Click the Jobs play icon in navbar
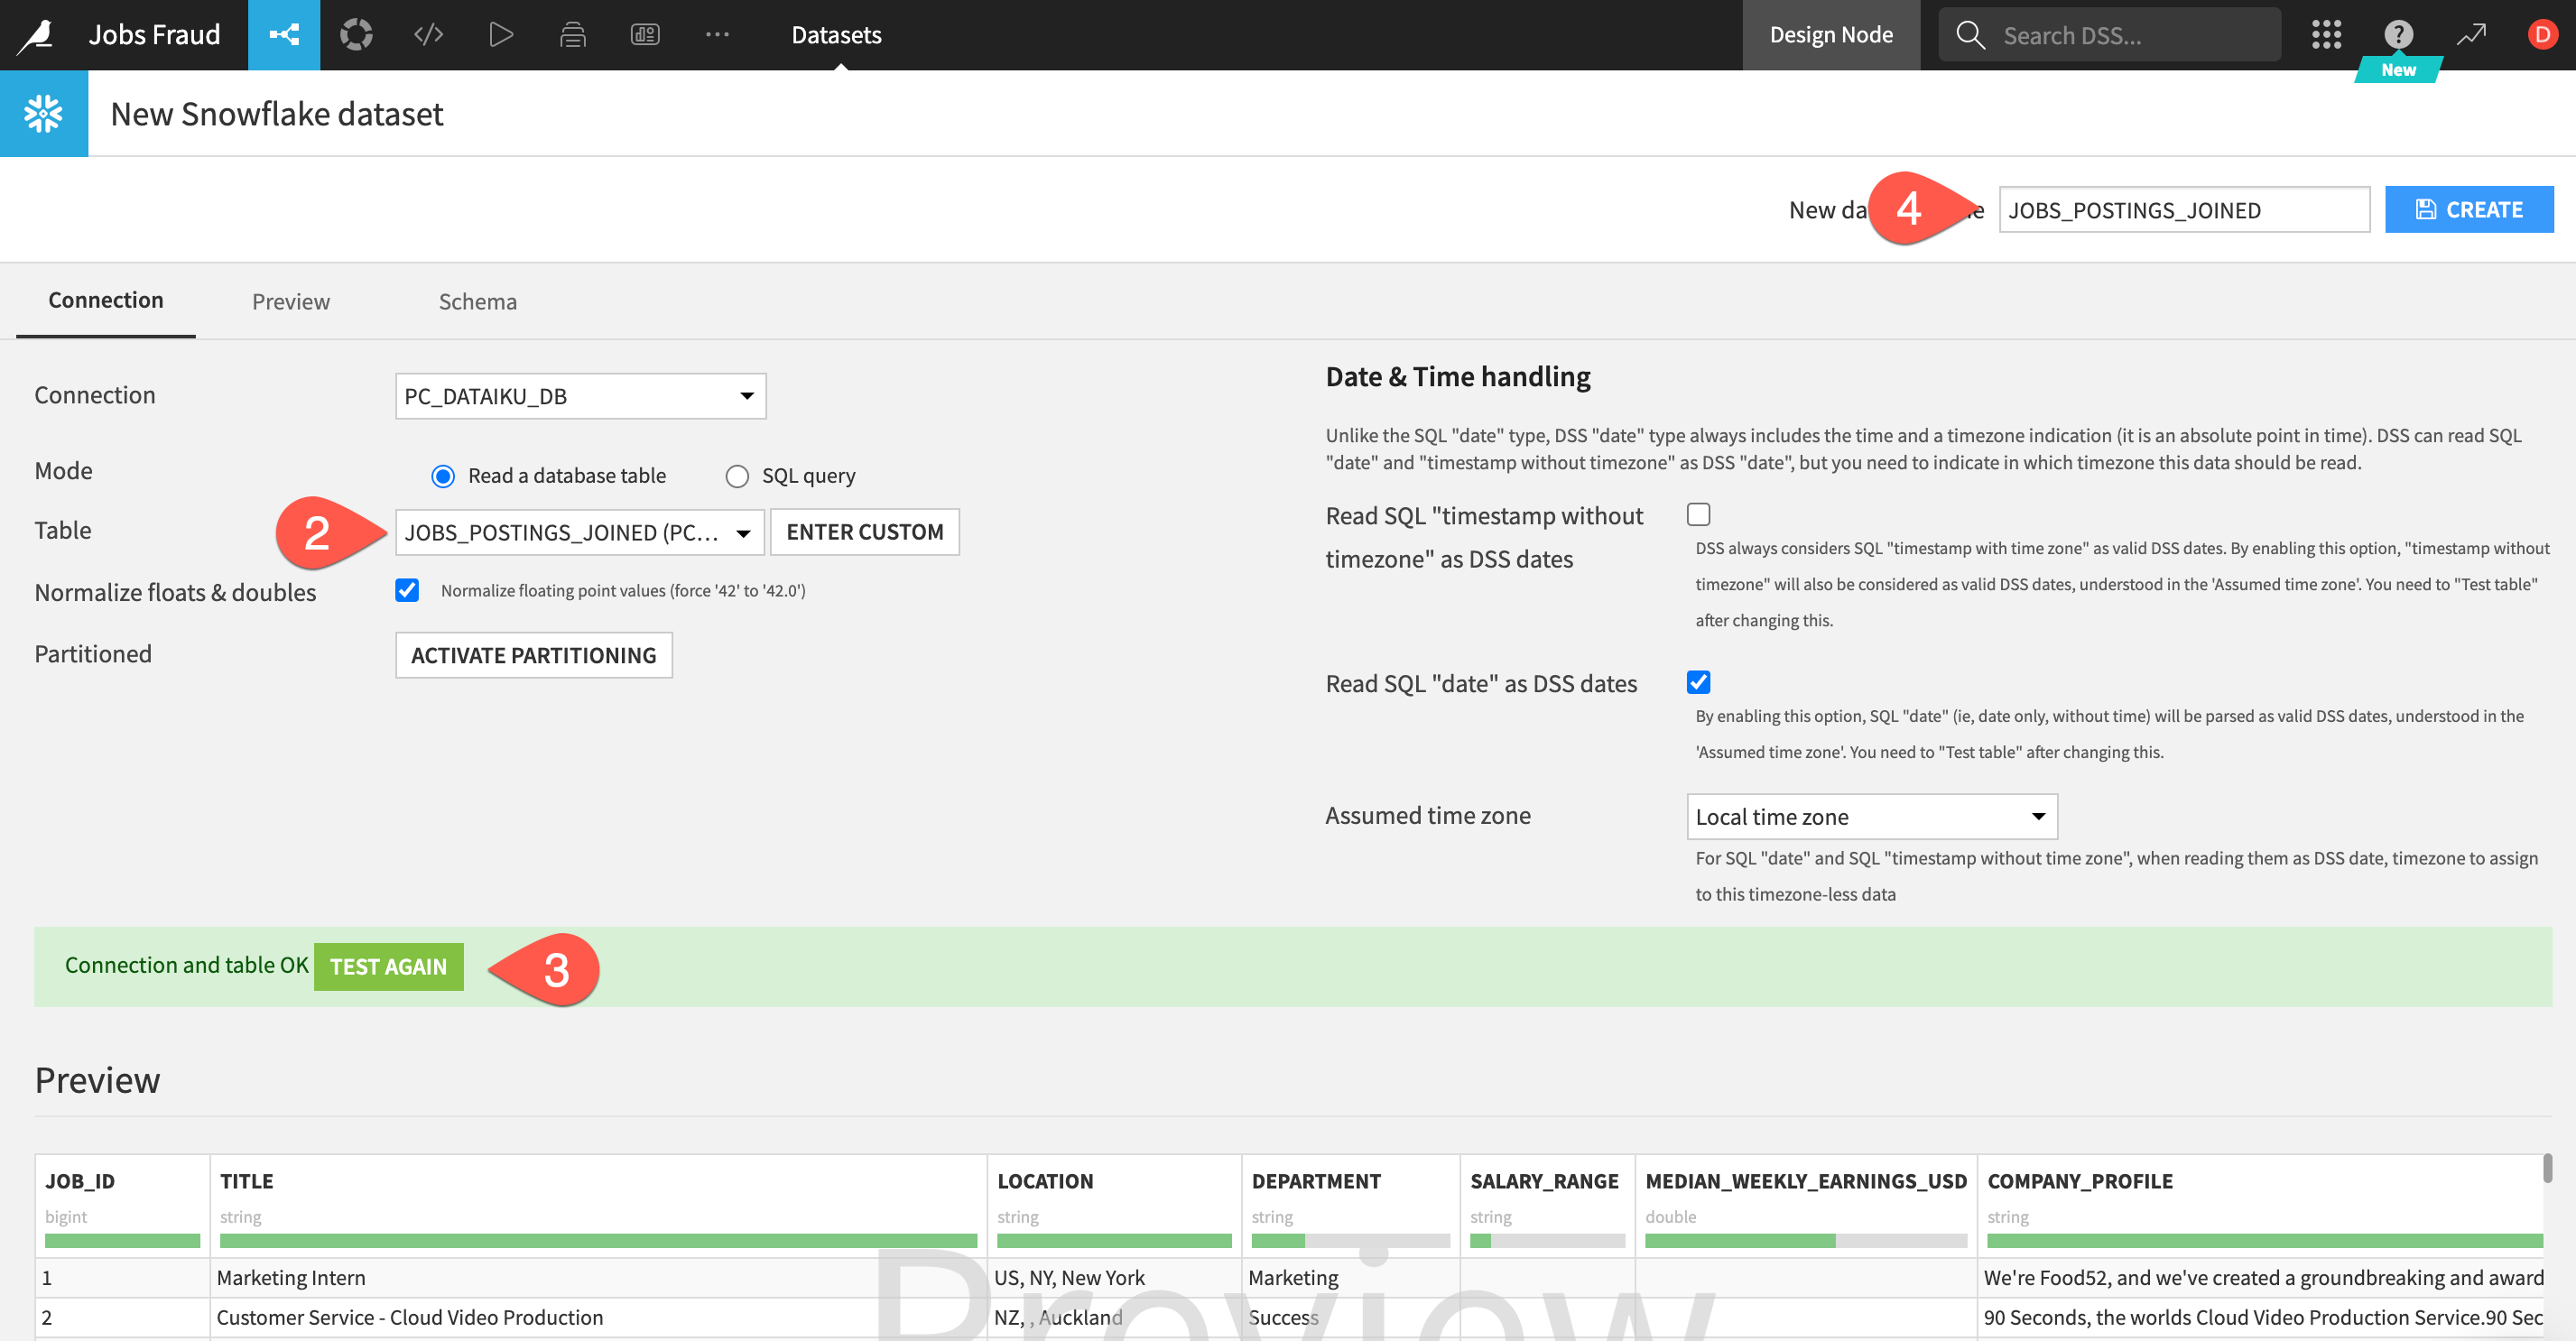Viewport: 2576px width, 1341px height. (500, 35)
